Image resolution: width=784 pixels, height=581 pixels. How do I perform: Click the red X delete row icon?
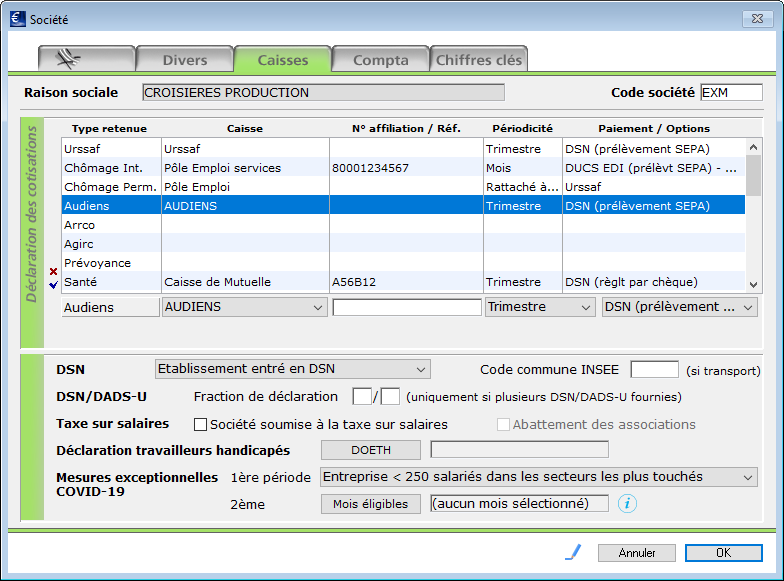(x=54, y=272)
